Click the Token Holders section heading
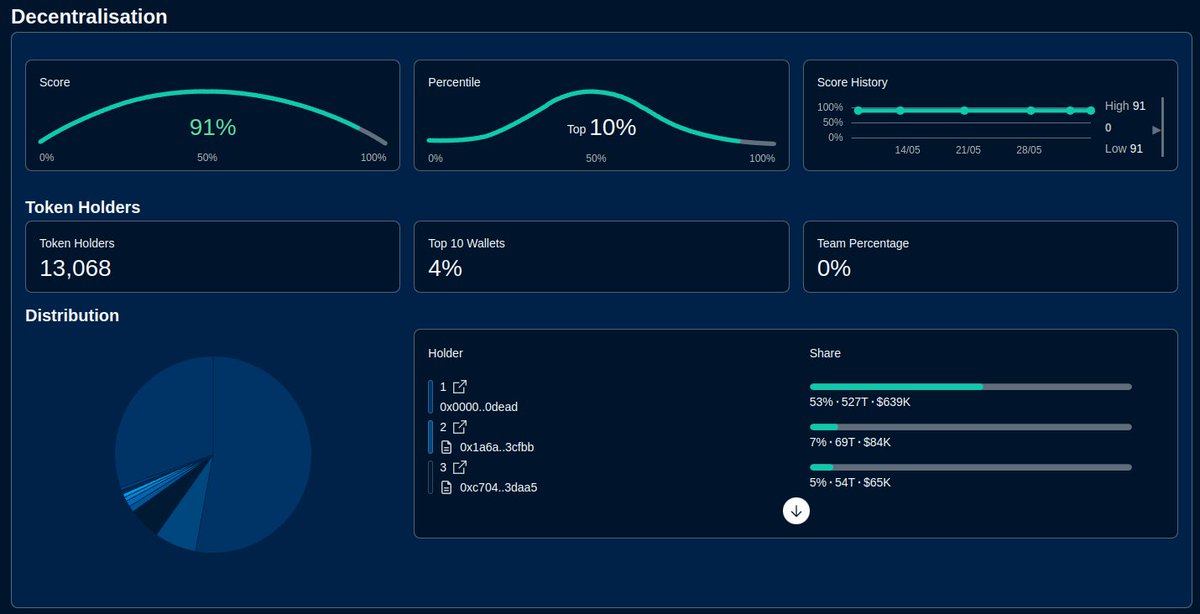Screen dimensions: 1200x614 click(x=82, y=207)
